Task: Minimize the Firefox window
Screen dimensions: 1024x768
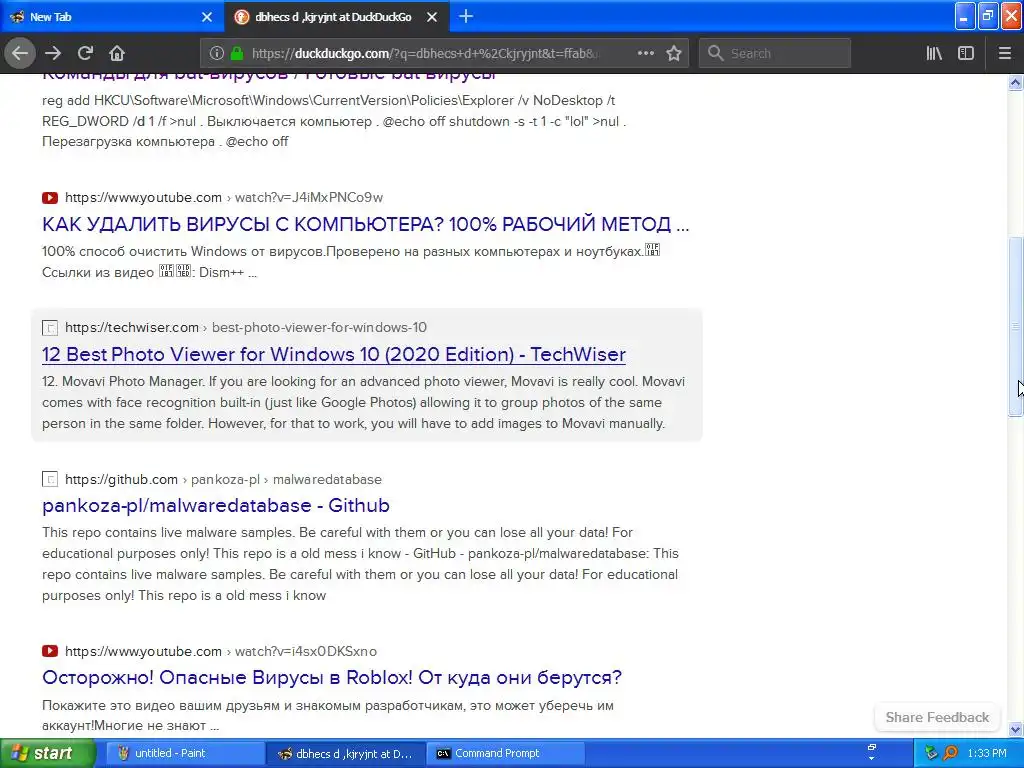Action: tap(965, 16)
